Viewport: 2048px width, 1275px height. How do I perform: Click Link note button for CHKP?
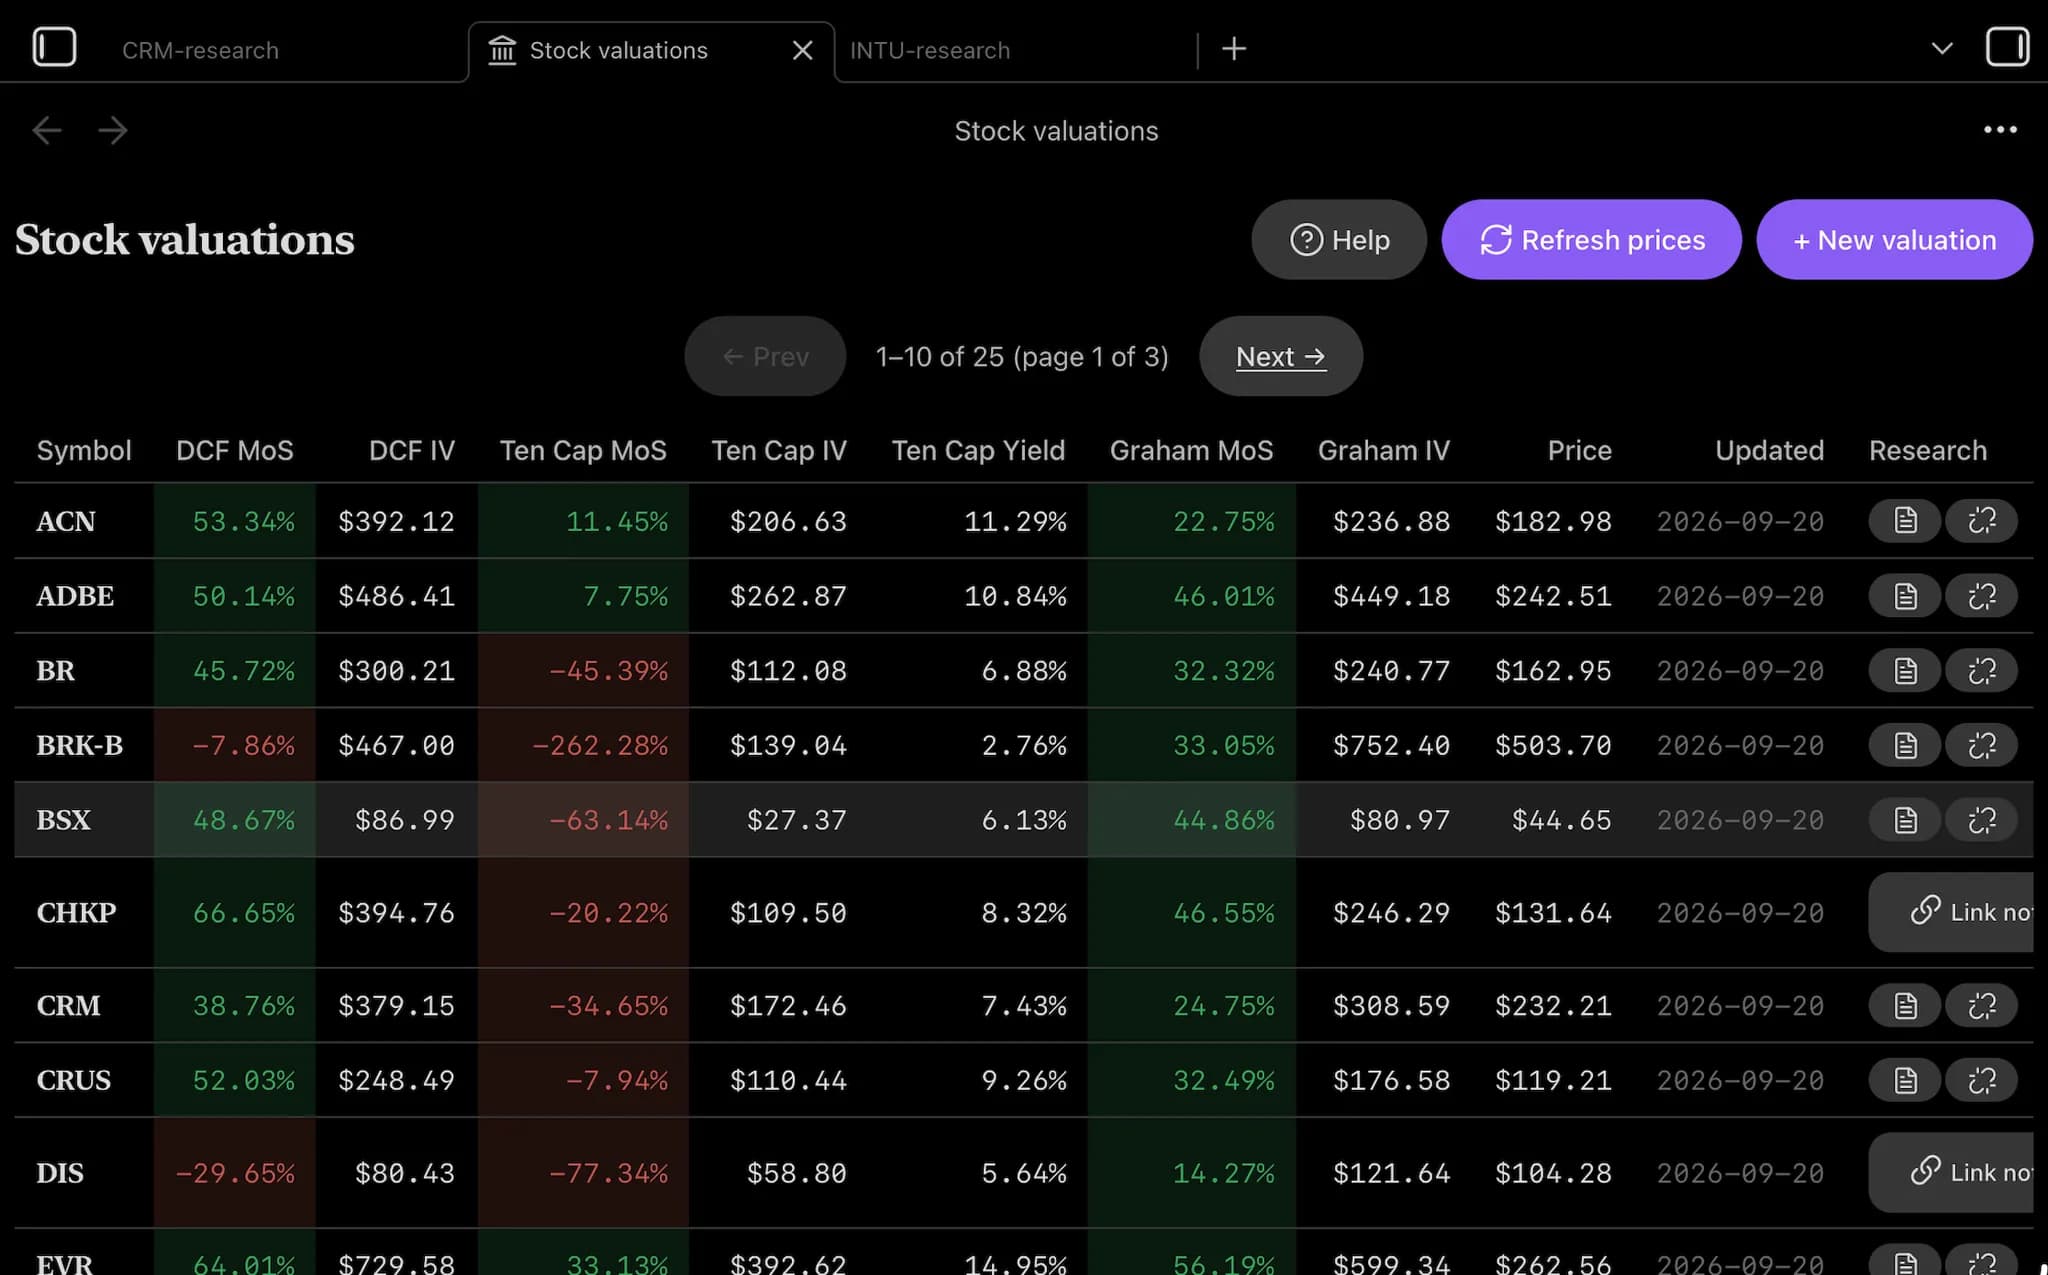(x=1951, y=912)
